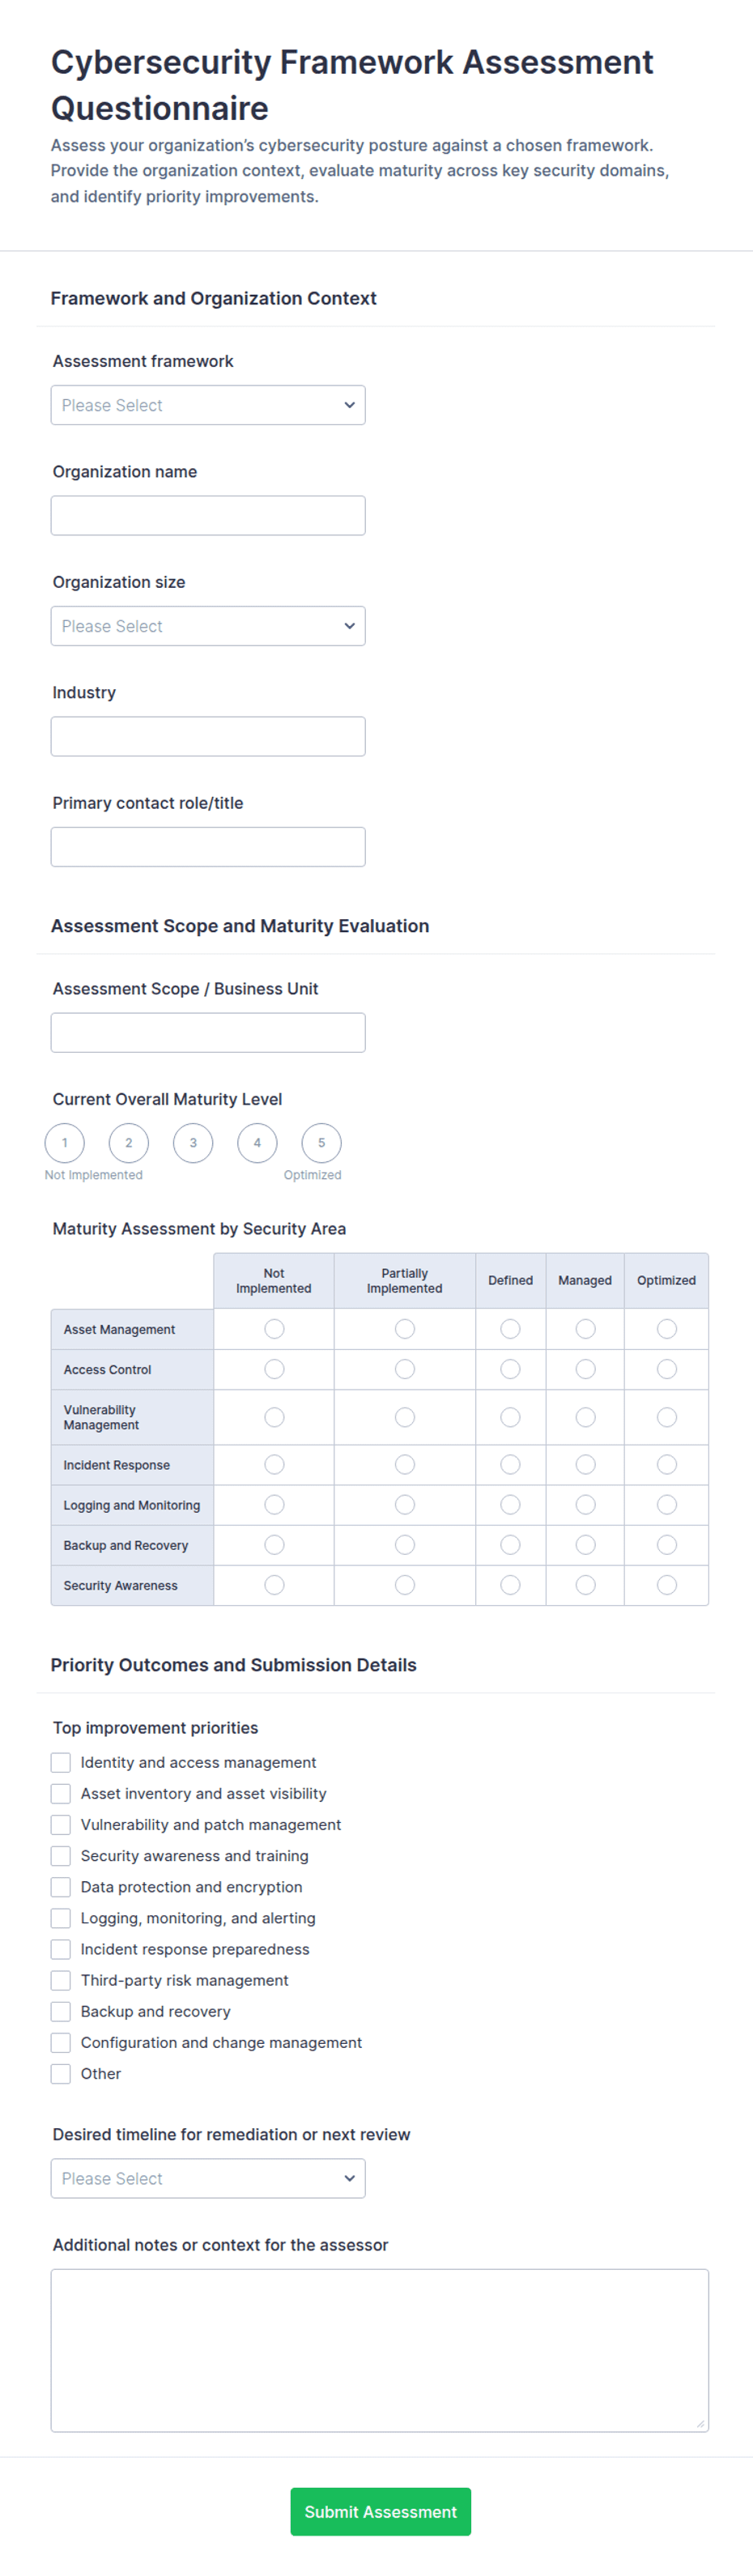Select maturity level 1 Not Implemented
Image resolution: width=753 pixels, height=2576 pixels.
click(x=65, y=1143)
